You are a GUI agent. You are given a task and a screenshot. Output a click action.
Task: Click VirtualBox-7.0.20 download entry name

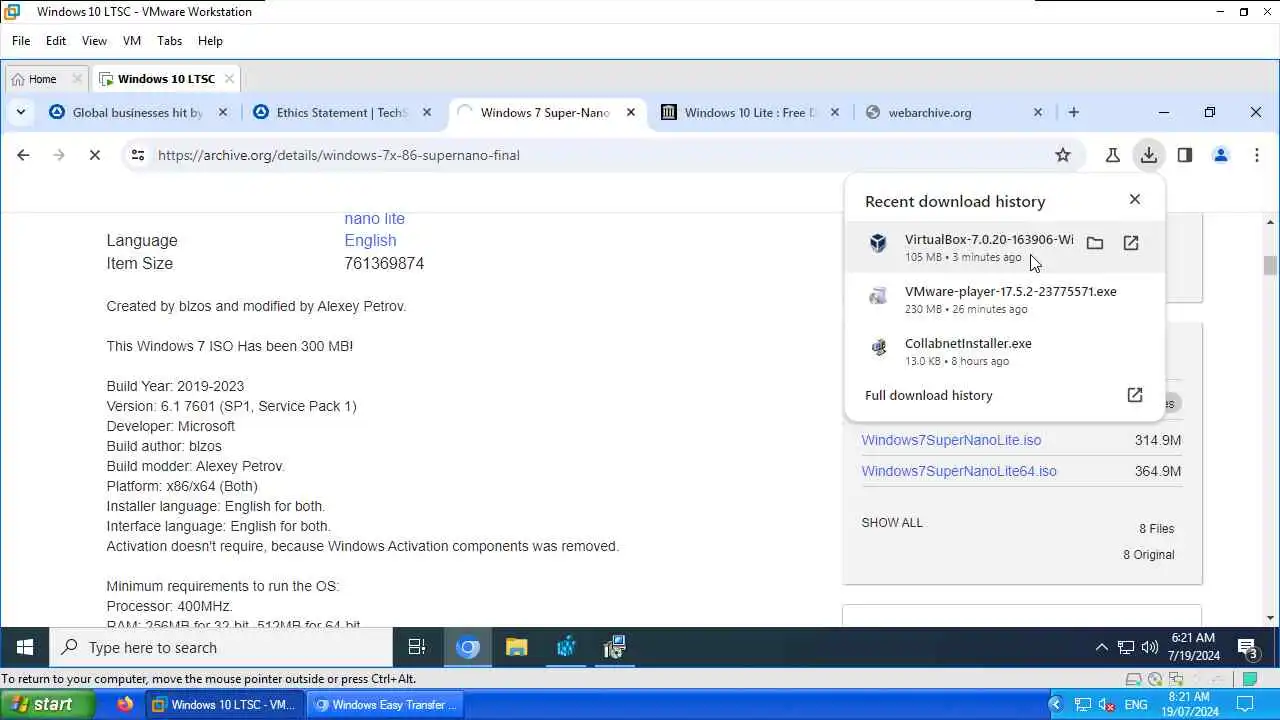[x=989, y=240]
